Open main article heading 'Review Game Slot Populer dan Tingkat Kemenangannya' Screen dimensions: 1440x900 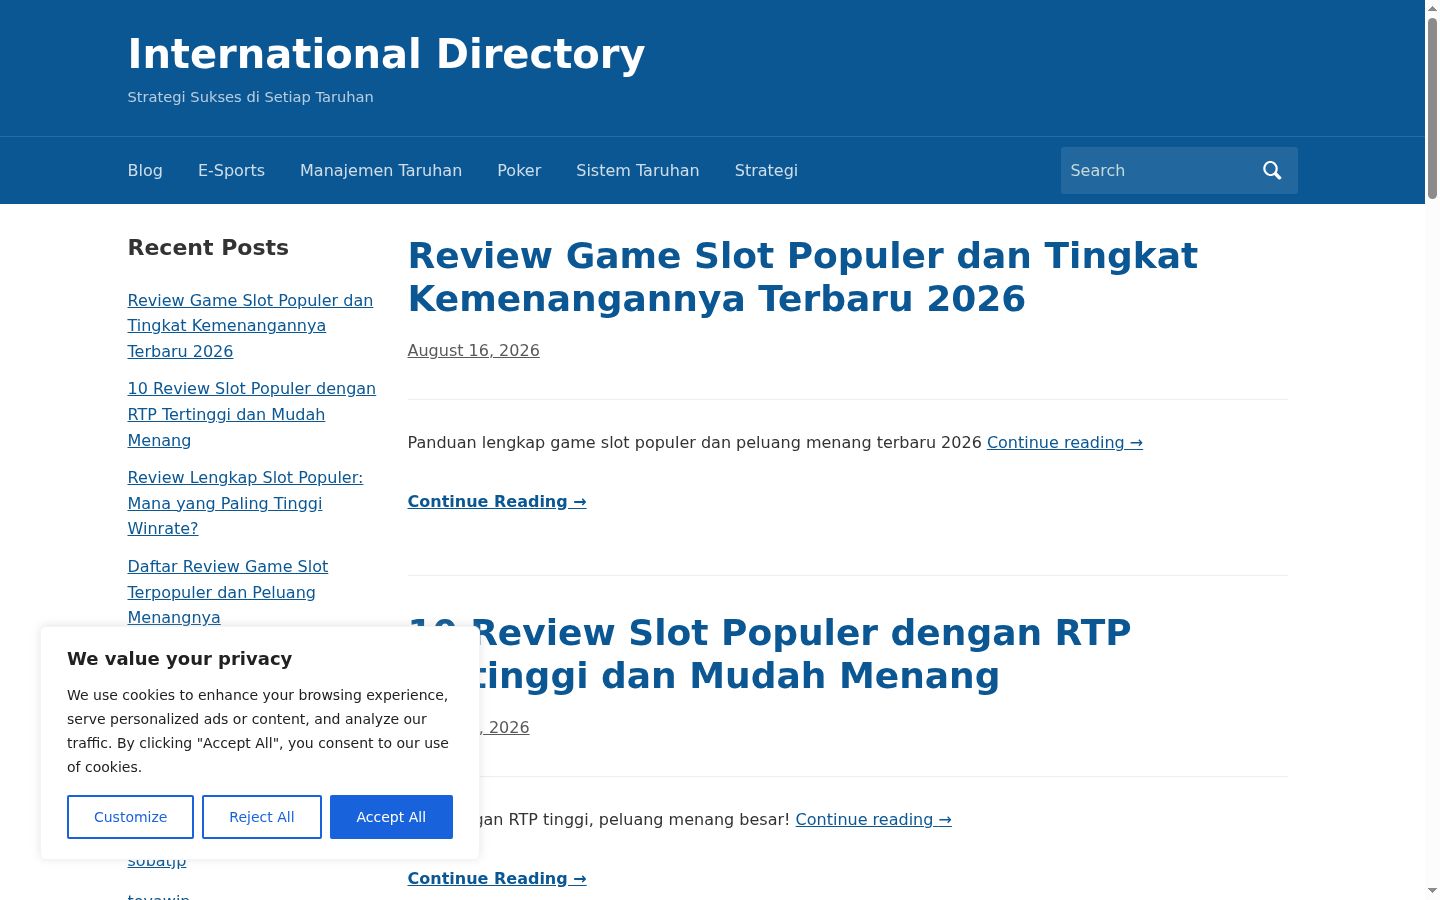coord(802,277)
